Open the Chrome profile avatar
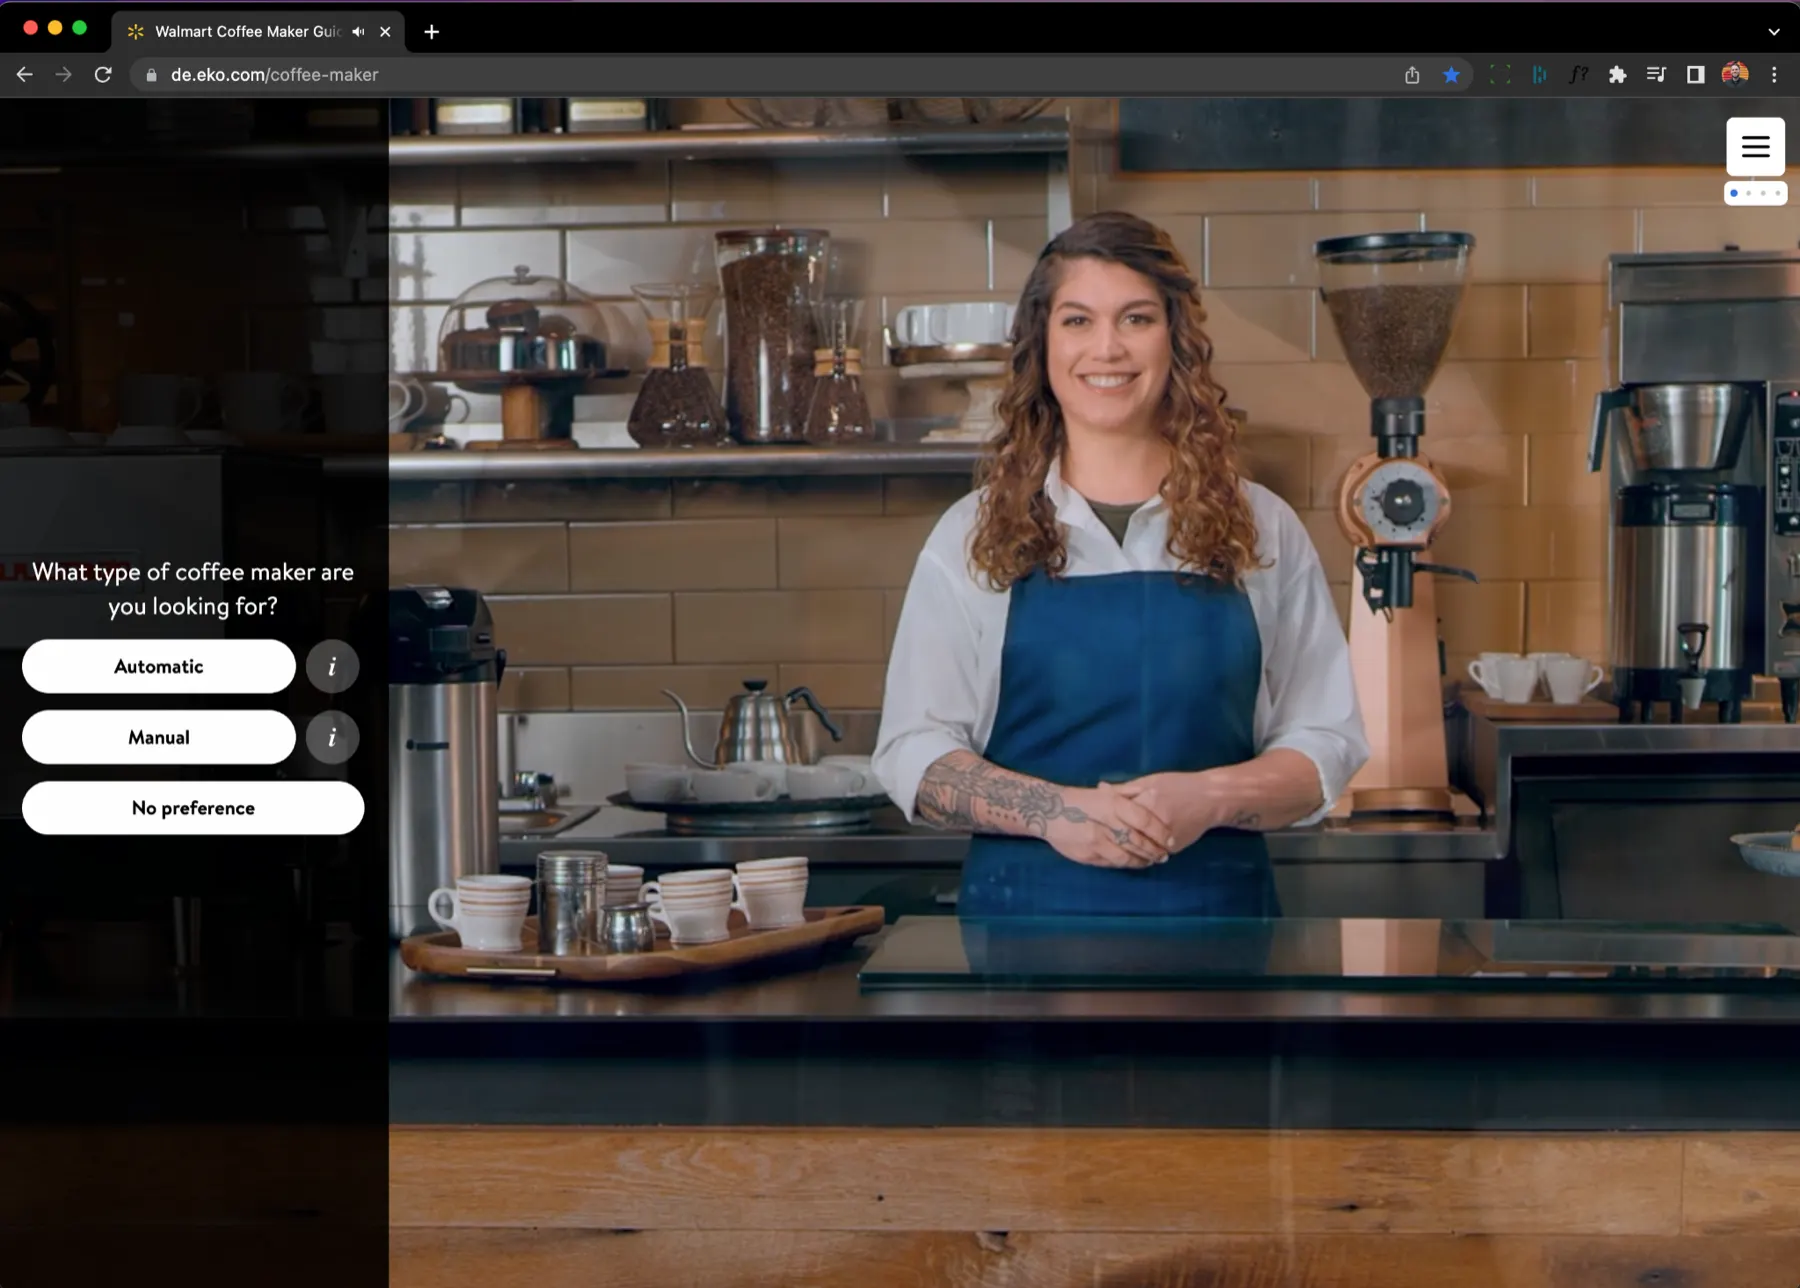This screenshot has width=1800, height=1288. pos(1735,75)
